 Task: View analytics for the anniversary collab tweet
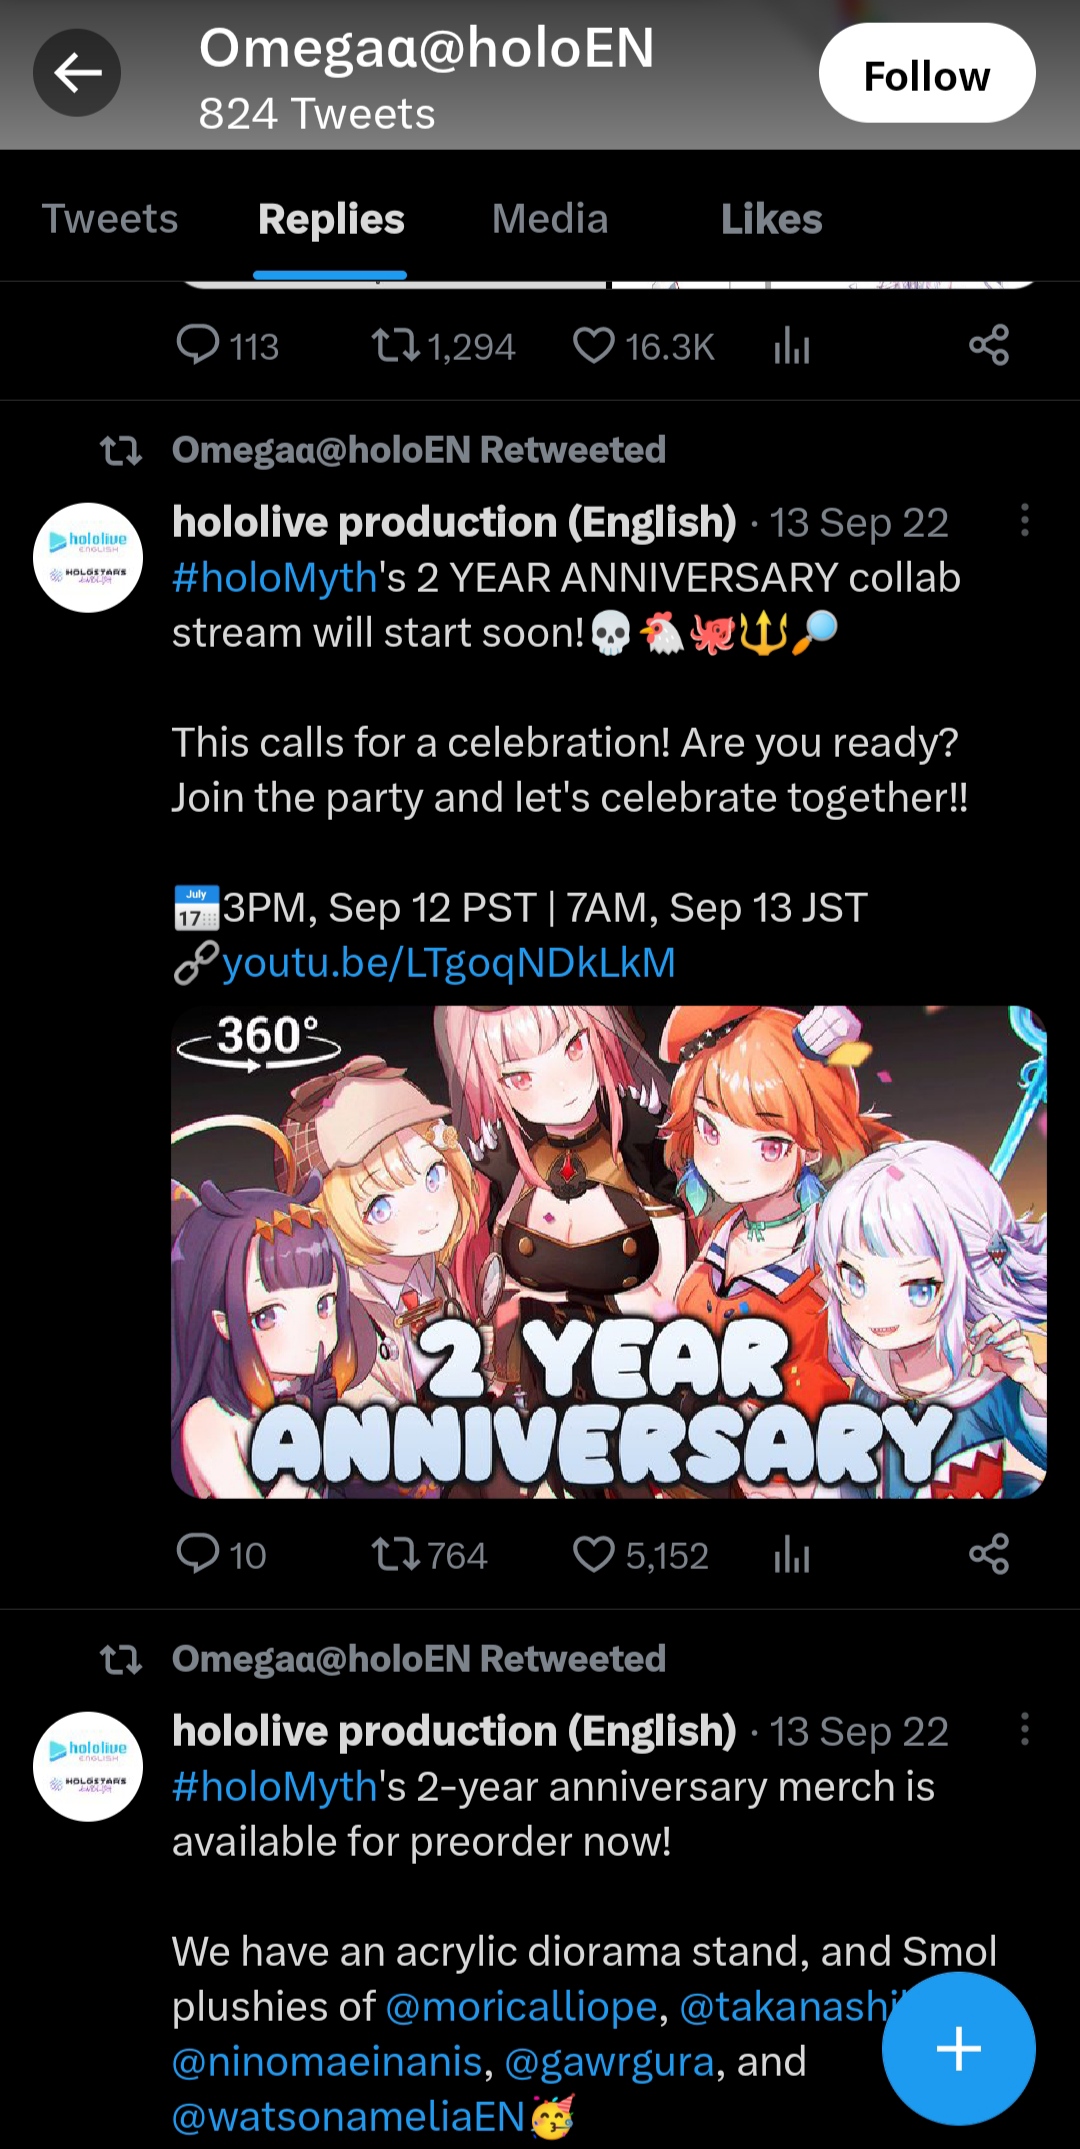[791, 1554]
